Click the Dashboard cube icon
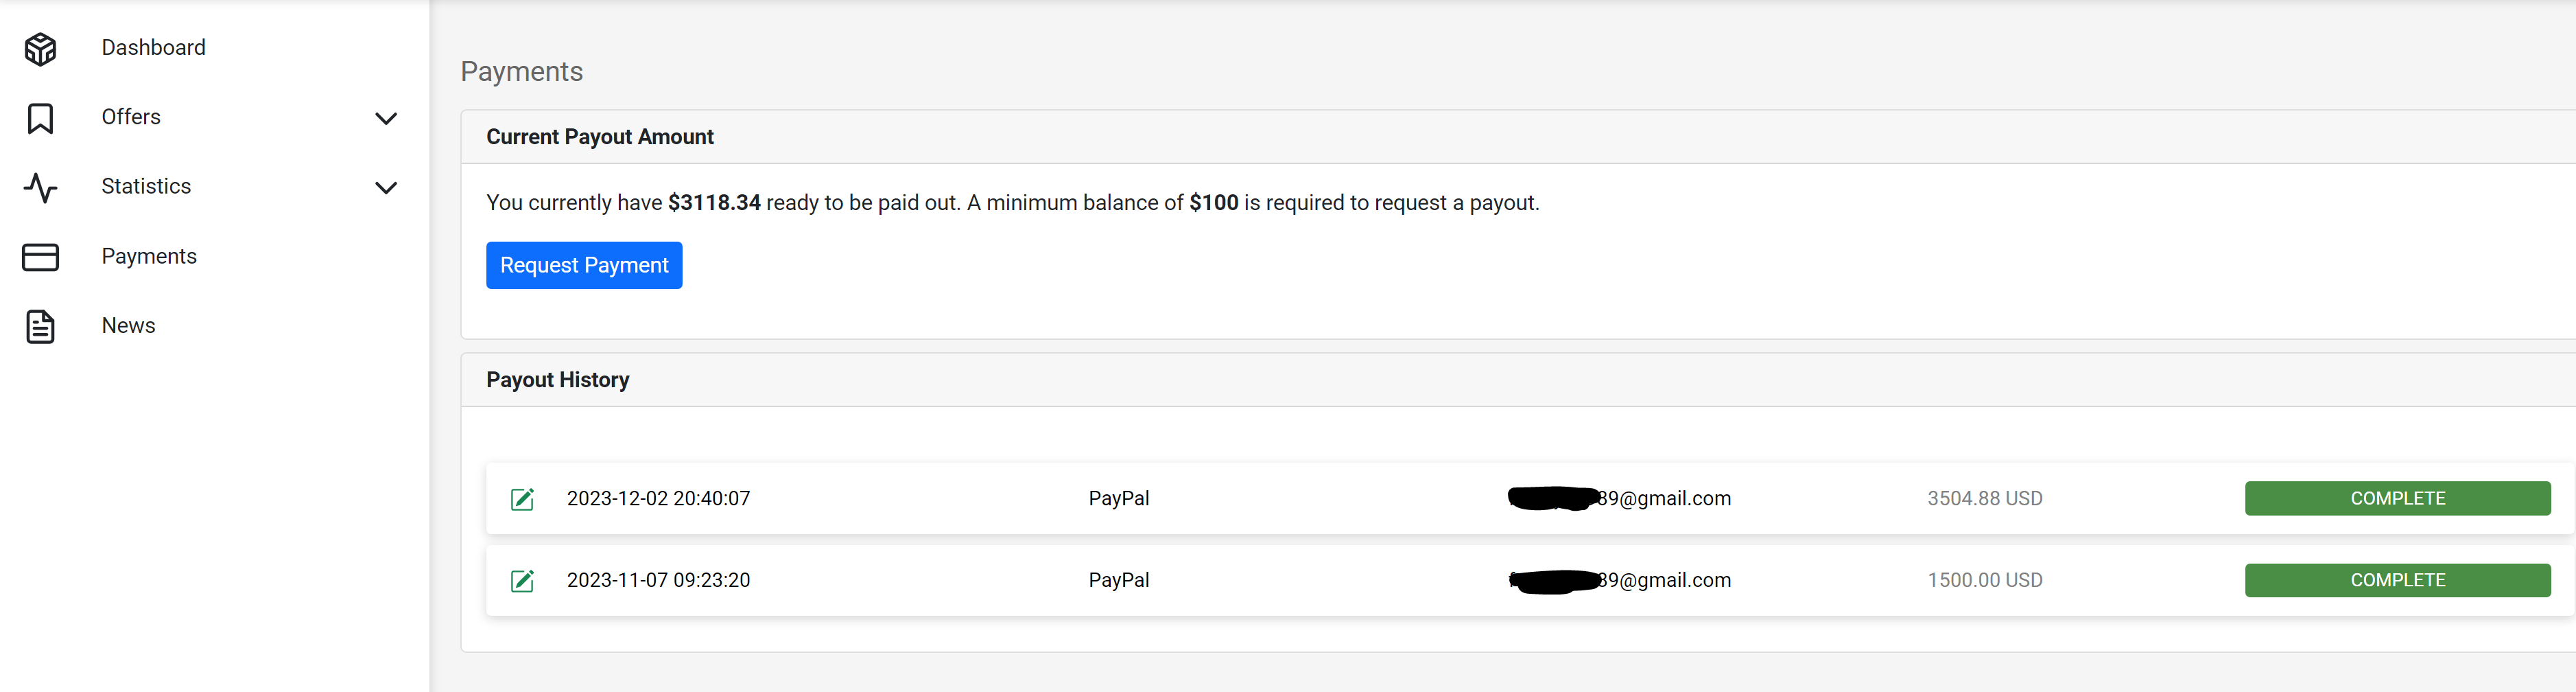The width and height of the screenshot is (2576, 692). (40, 49)
